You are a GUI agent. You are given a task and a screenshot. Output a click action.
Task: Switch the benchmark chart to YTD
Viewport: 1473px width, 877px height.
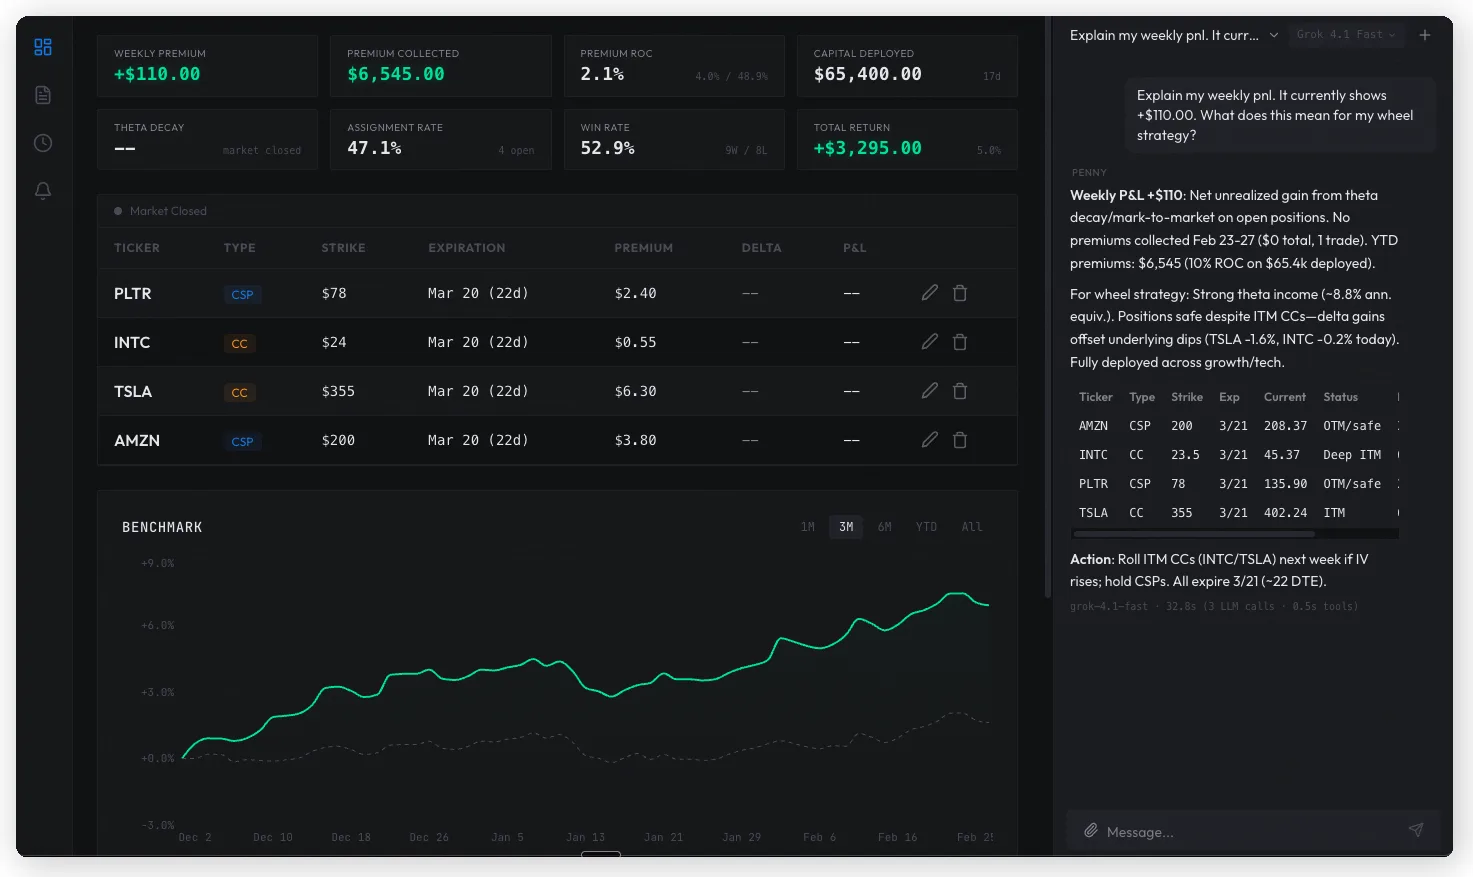926,526
